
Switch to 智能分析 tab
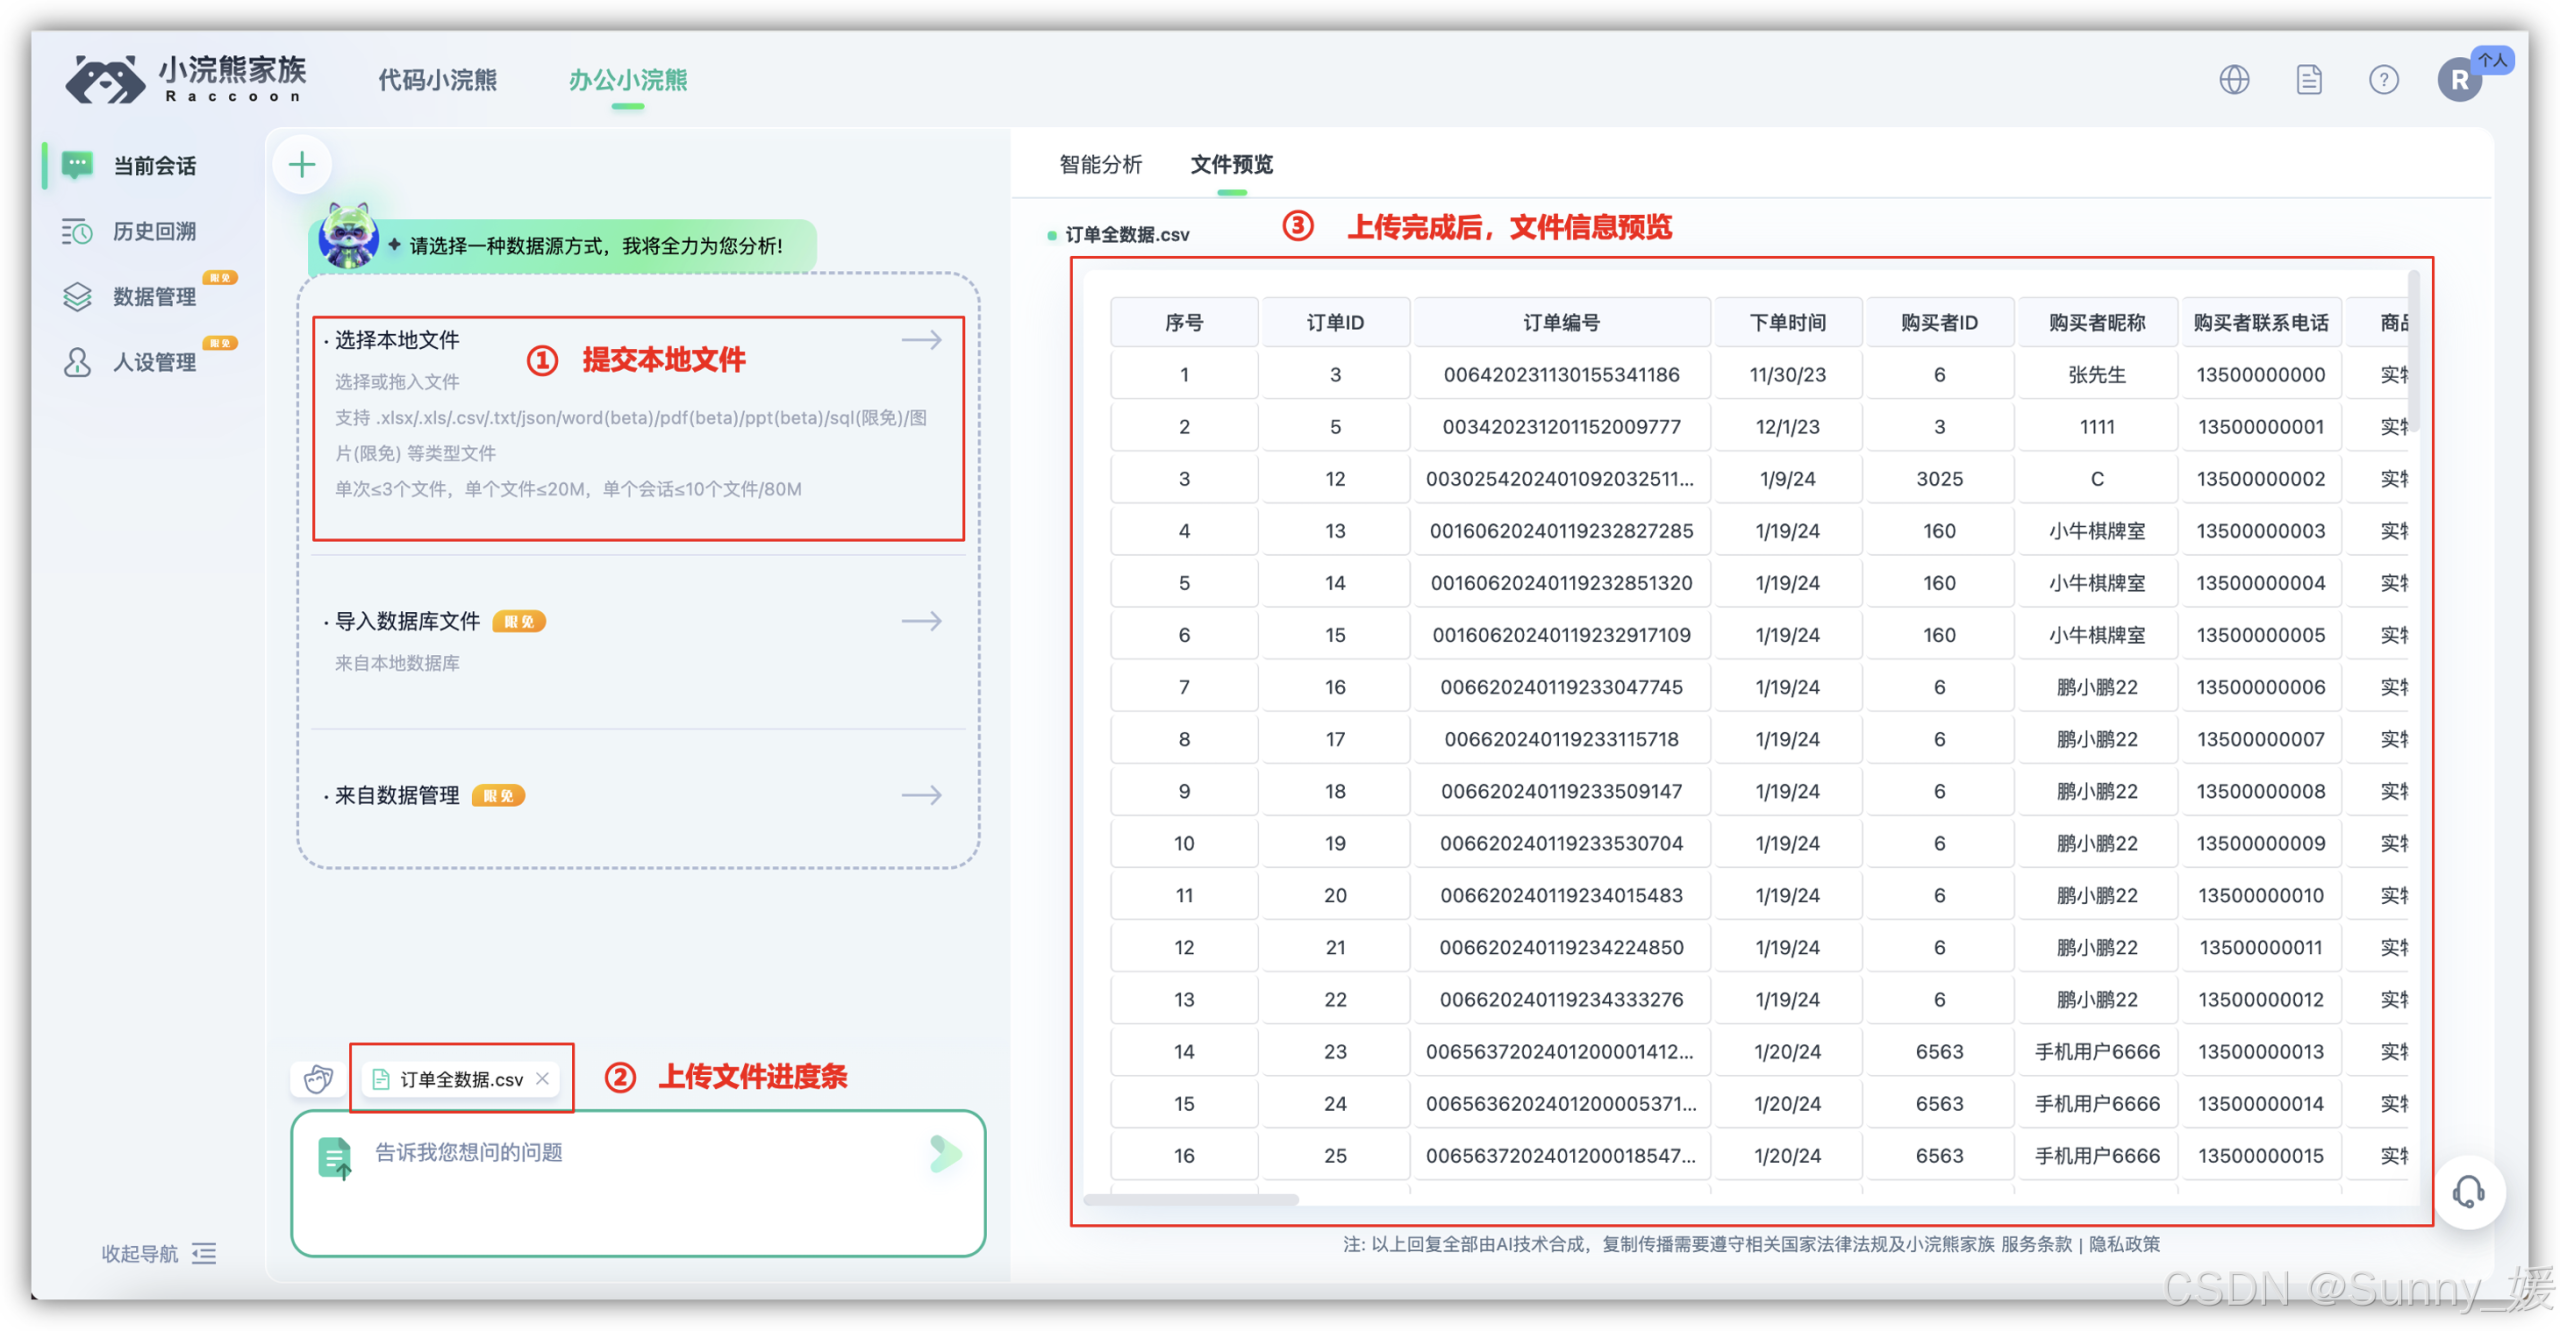(1100, 164)
